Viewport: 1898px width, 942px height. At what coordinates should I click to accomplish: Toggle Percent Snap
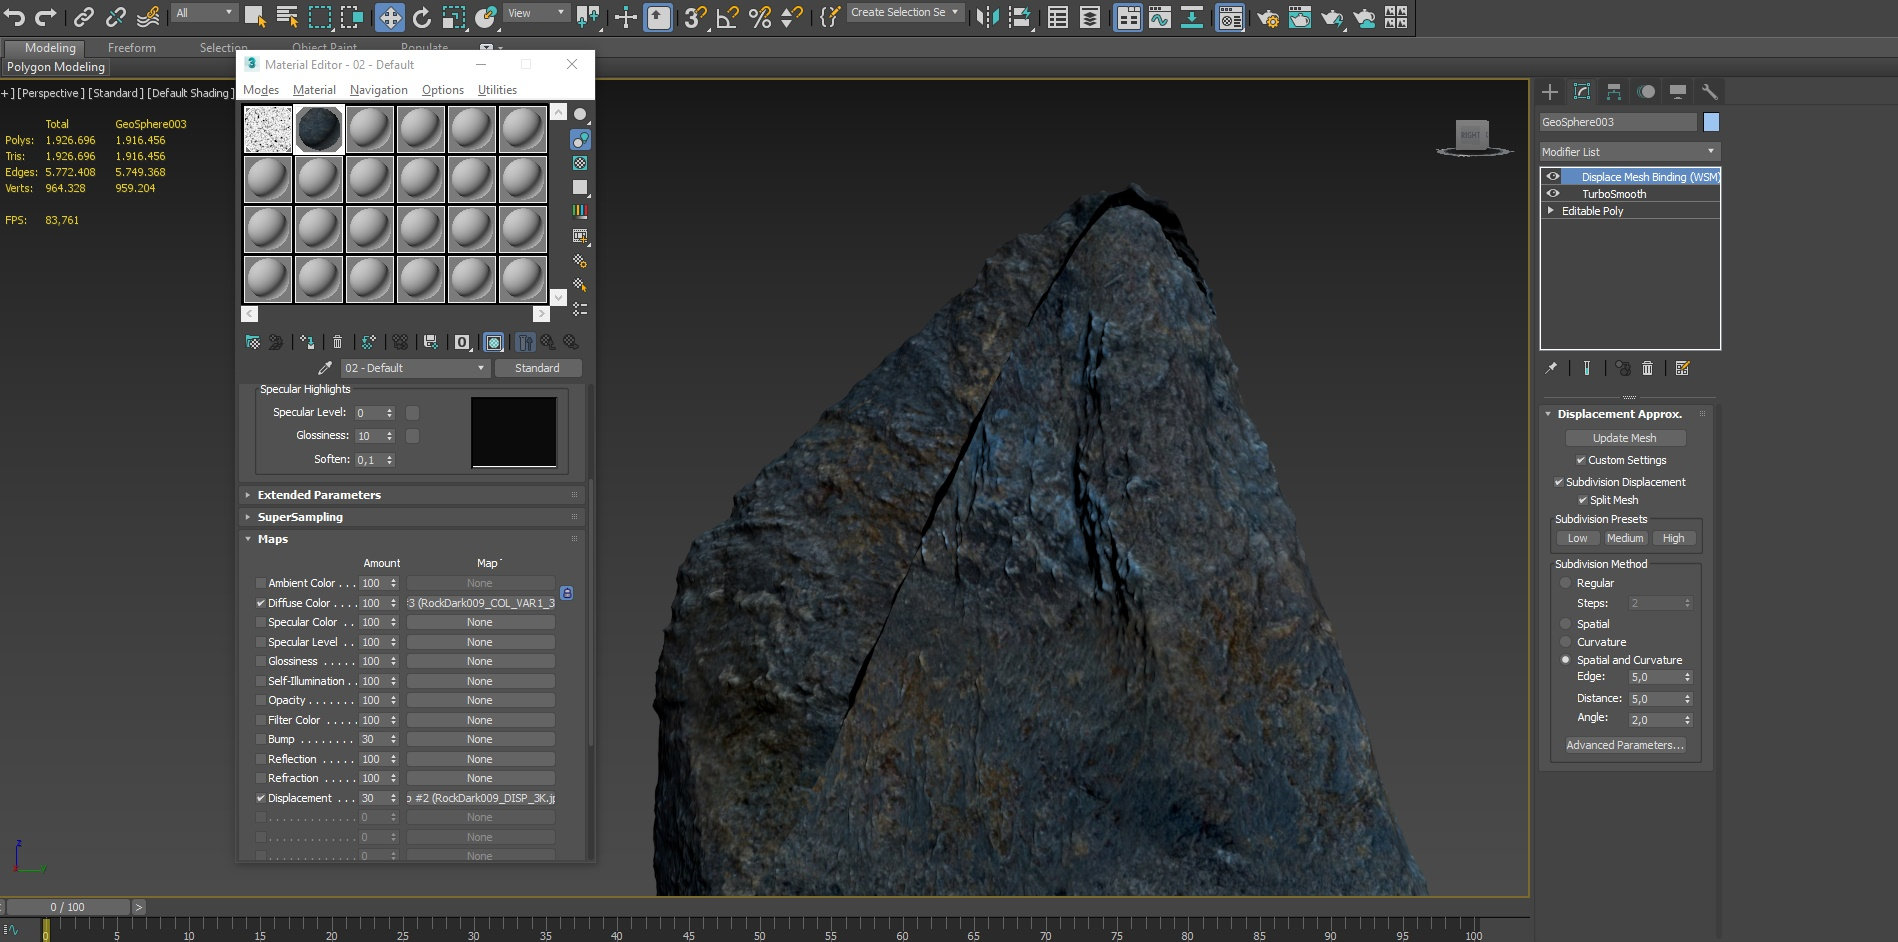click(760, 16)
